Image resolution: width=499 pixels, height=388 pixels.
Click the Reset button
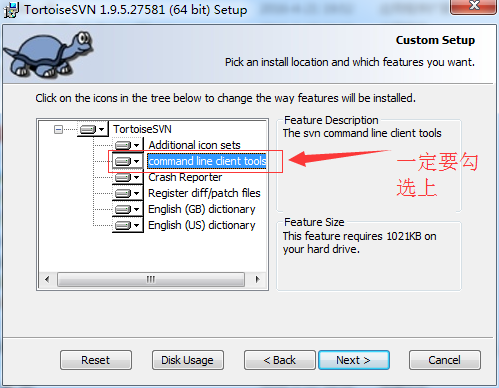pos(96,360)
